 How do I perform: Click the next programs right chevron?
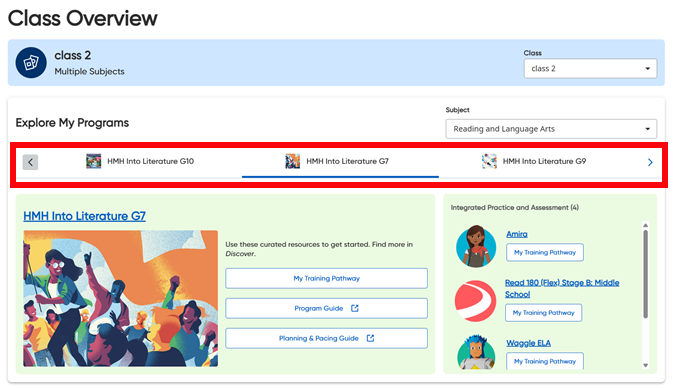650,162
